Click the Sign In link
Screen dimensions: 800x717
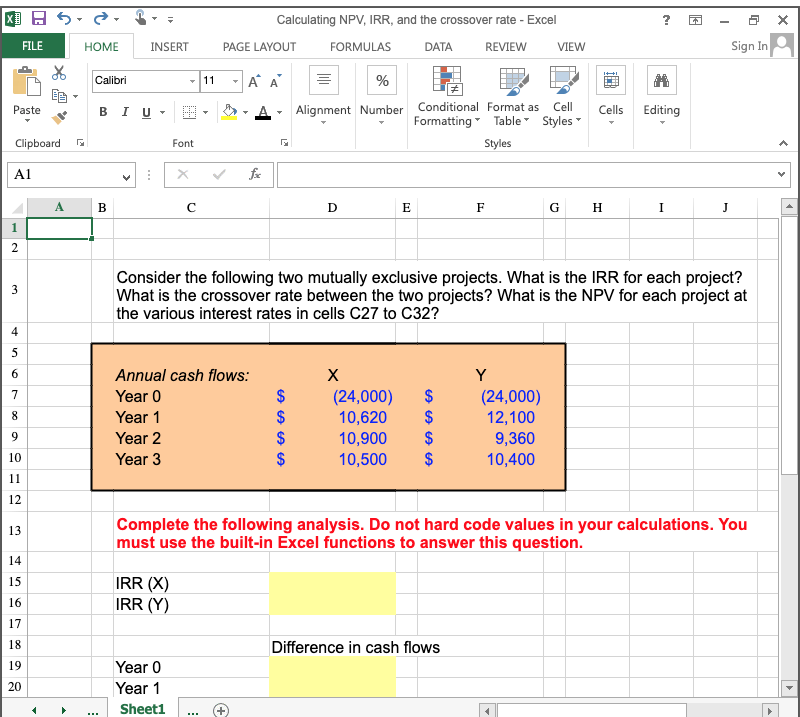(x=749, y=46)
